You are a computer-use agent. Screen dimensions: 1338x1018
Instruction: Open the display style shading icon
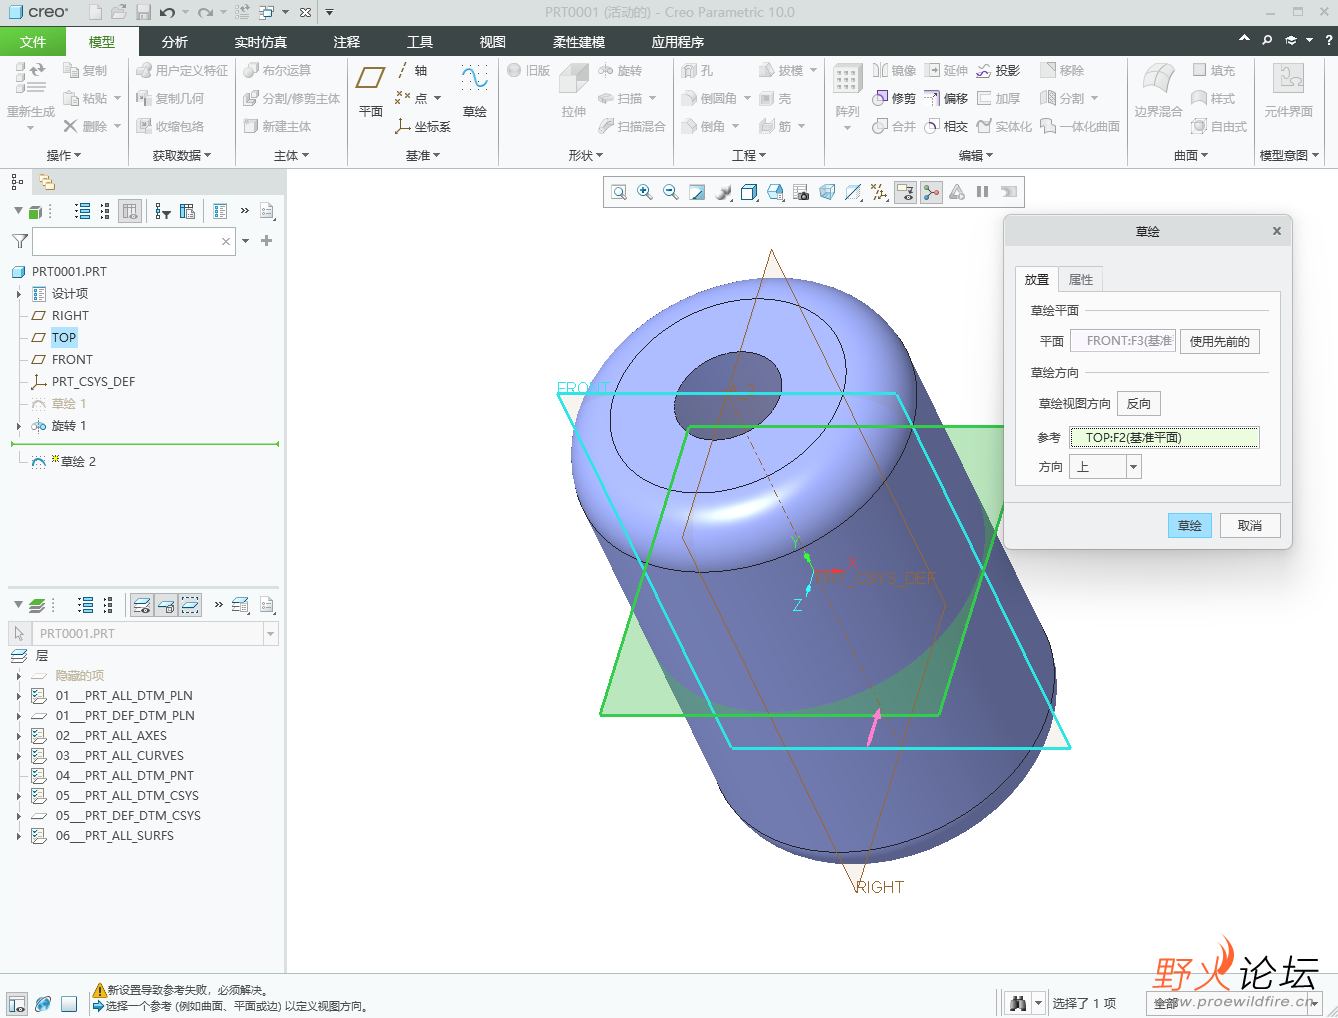[x=723, y=192]
